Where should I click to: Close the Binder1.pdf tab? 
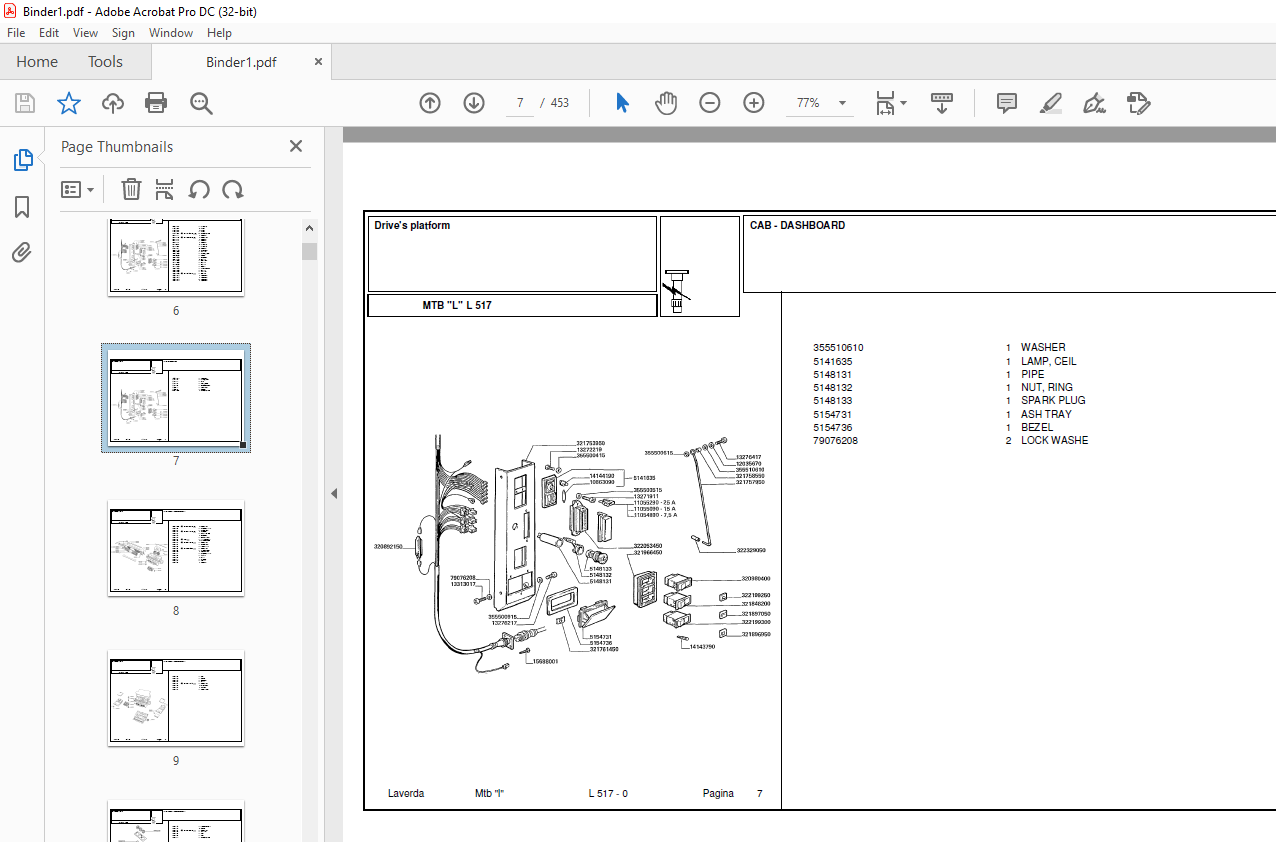point(319,62)
